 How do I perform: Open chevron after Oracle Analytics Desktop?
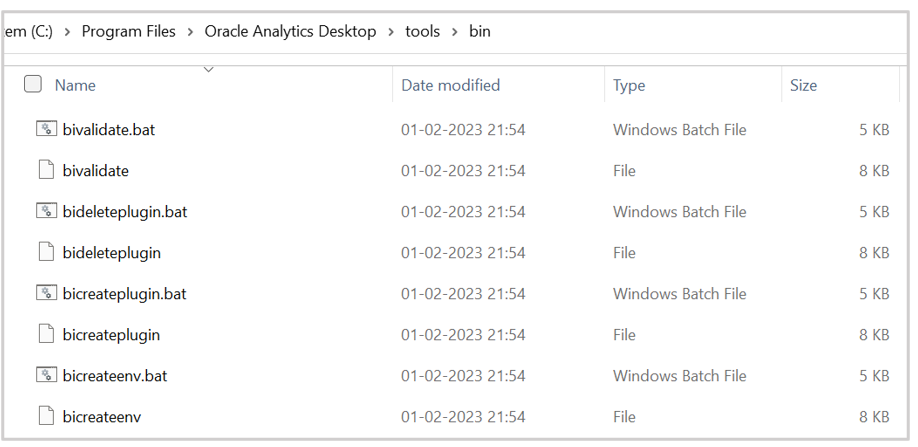(391, 32)
